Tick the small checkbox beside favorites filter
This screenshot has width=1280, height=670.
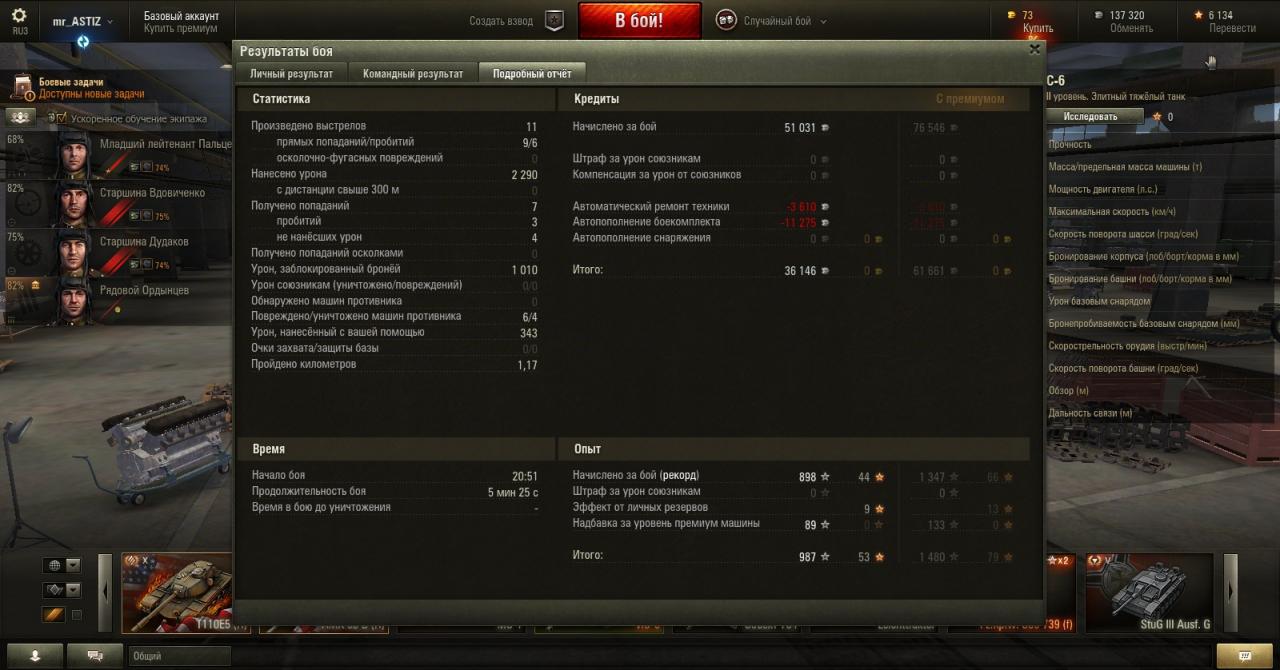click(x=76, y=614)
